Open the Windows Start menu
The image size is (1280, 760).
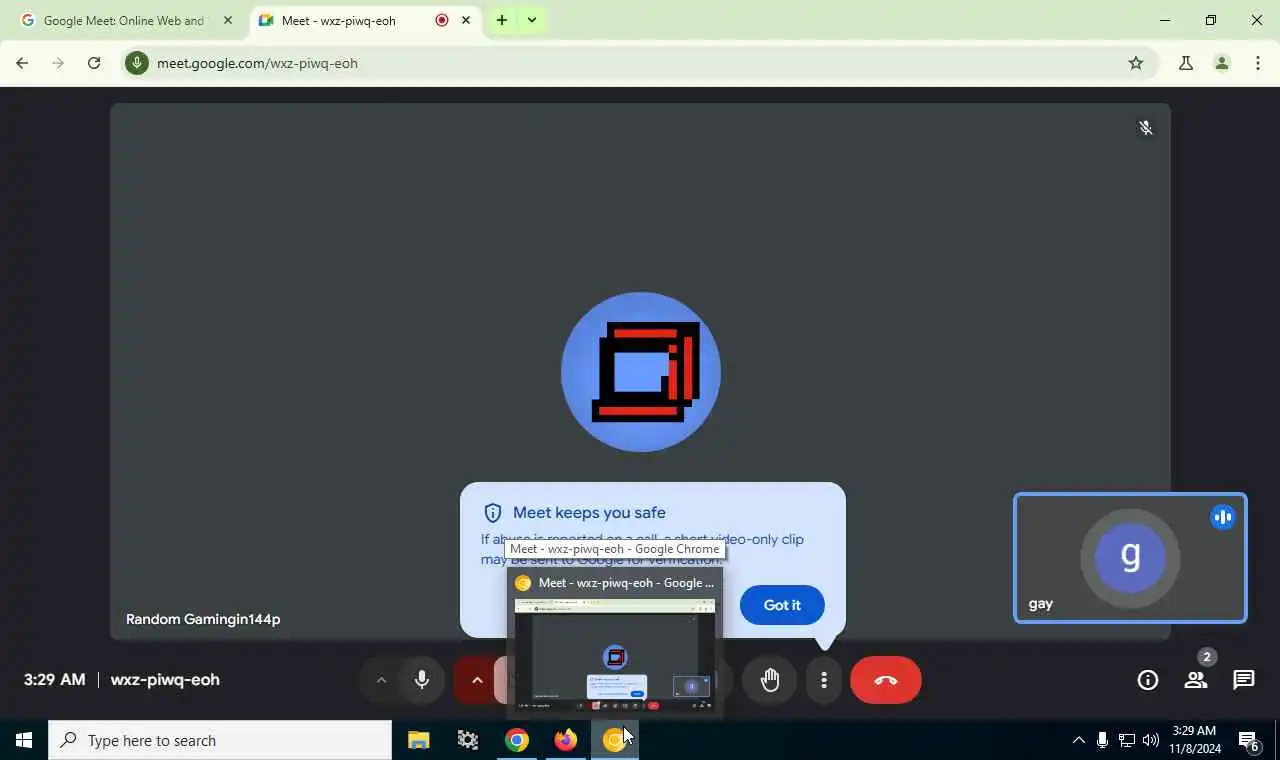pos(24,740)
